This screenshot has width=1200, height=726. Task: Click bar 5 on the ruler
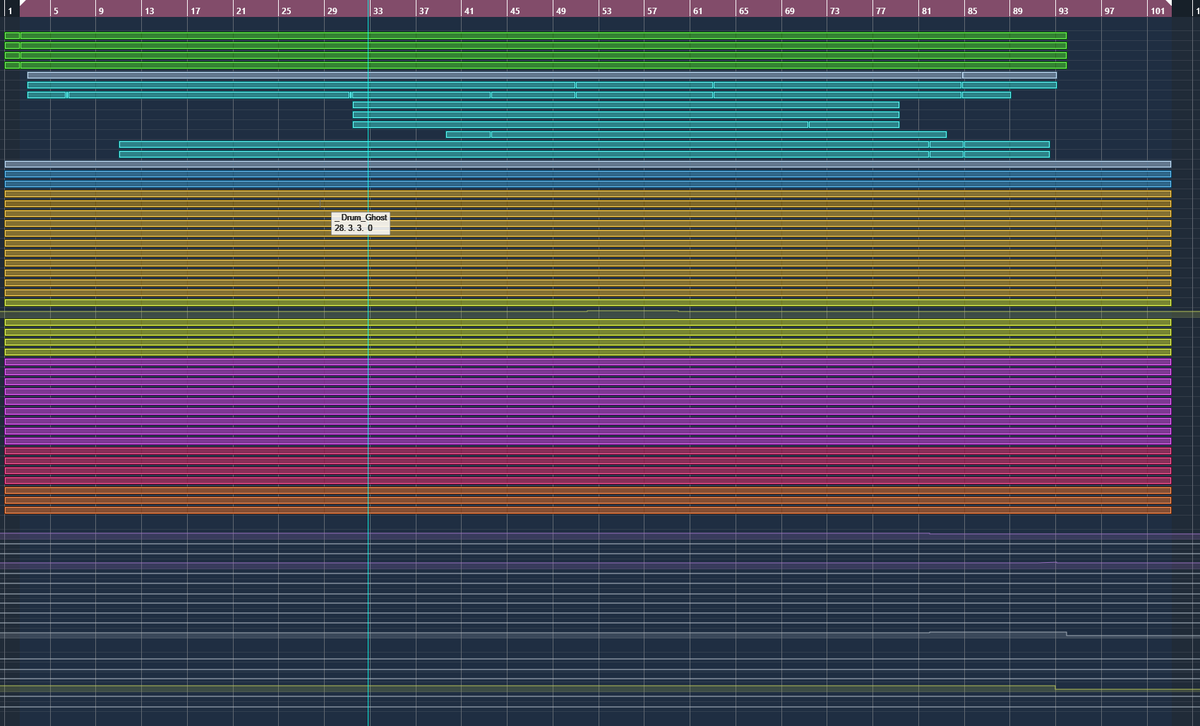coord(56,11)
